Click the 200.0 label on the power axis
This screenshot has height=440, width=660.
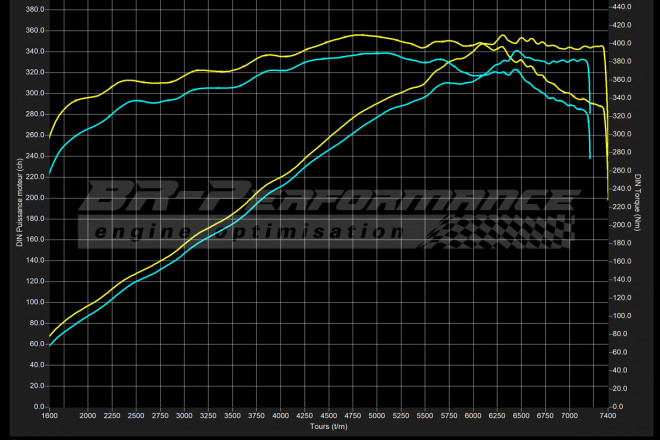[x=34, y=197]
